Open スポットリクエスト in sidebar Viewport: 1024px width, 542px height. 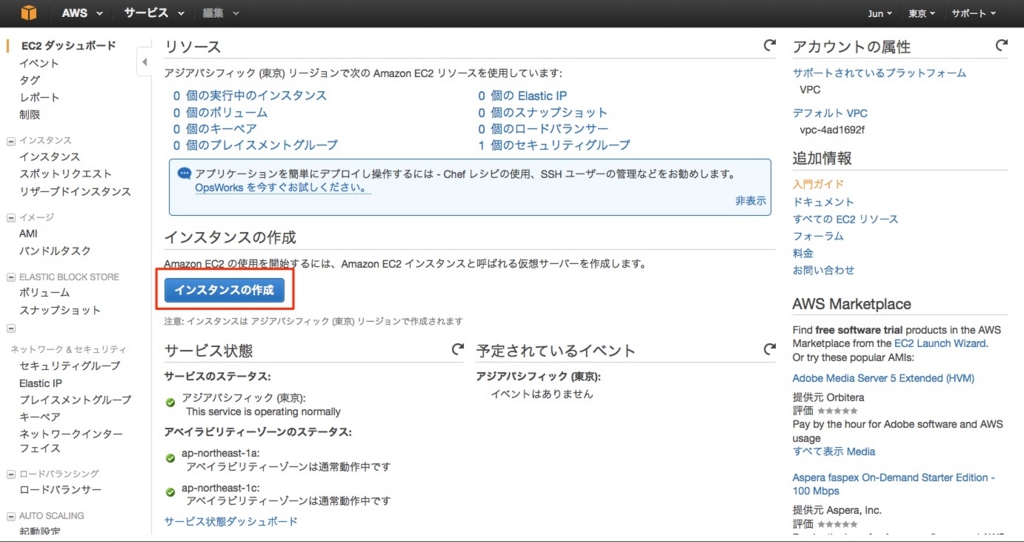coord(65,174)
